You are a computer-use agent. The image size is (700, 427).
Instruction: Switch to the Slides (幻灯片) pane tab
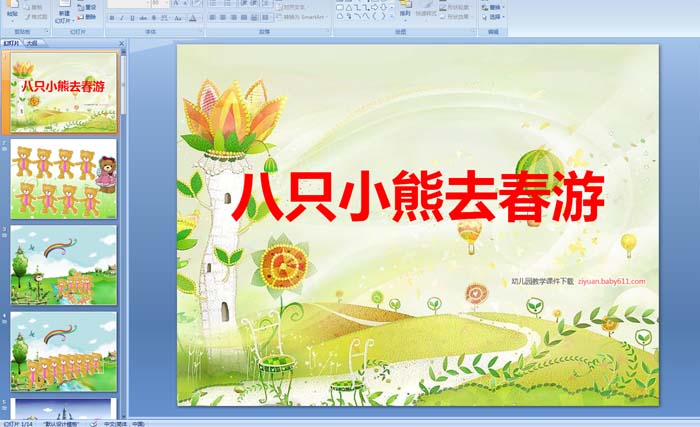coord(11,43)
